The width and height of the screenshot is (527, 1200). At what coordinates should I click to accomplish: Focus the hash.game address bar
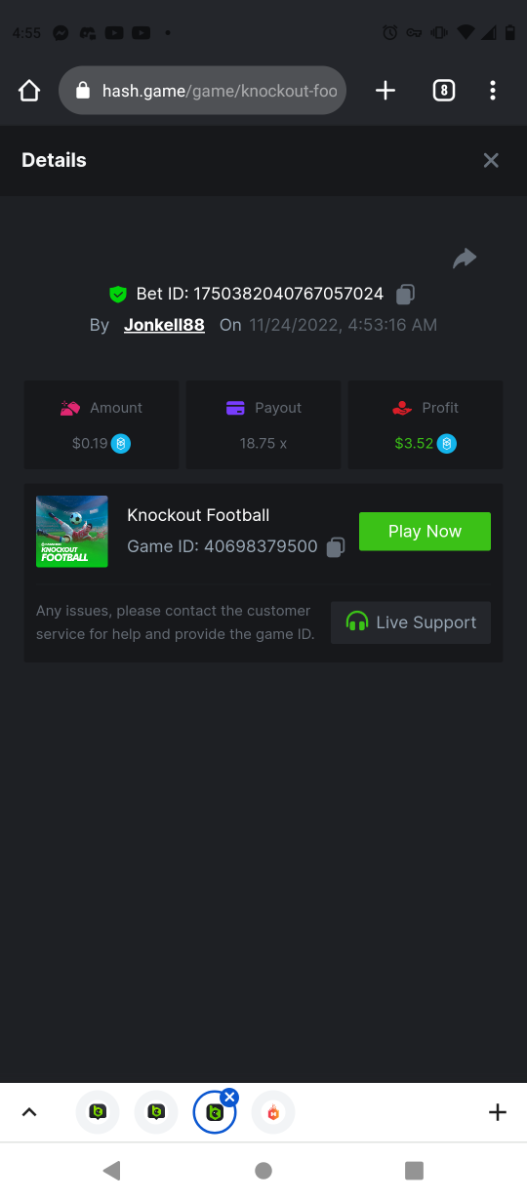(203, 91)
